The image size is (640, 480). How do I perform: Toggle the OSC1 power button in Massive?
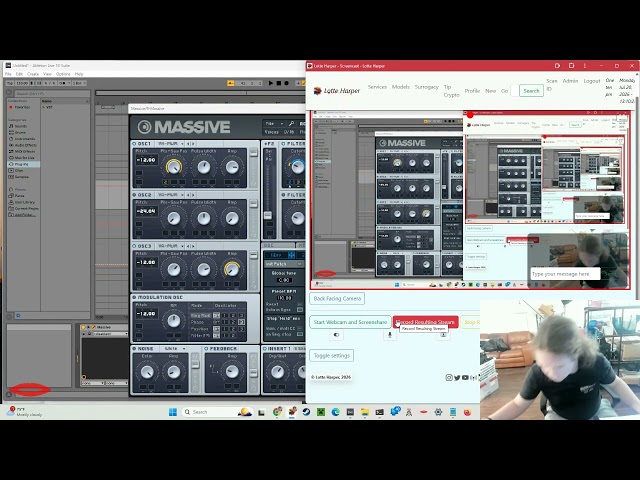(134, 144)
